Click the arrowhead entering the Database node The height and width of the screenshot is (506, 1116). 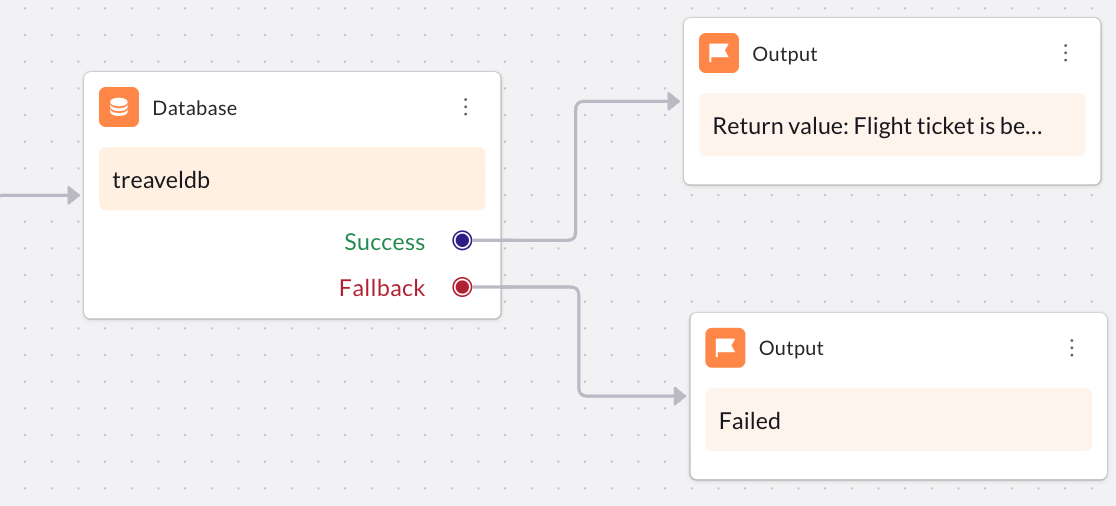(x=73, y=196)
